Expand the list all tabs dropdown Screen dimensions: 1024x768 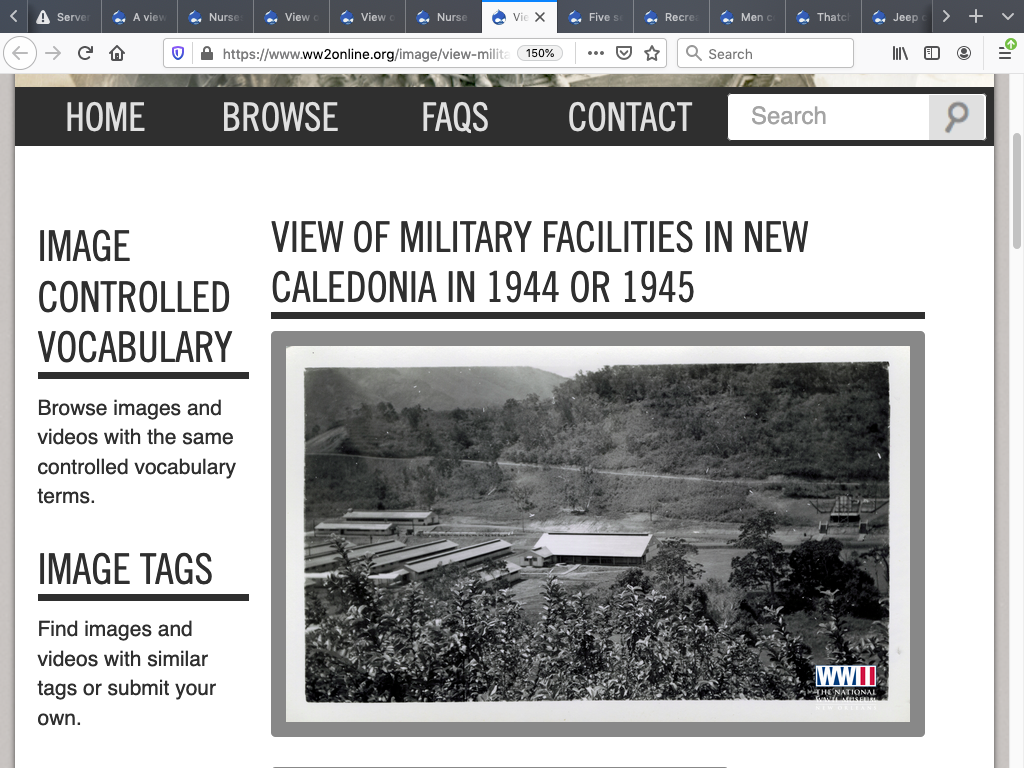1007,17
